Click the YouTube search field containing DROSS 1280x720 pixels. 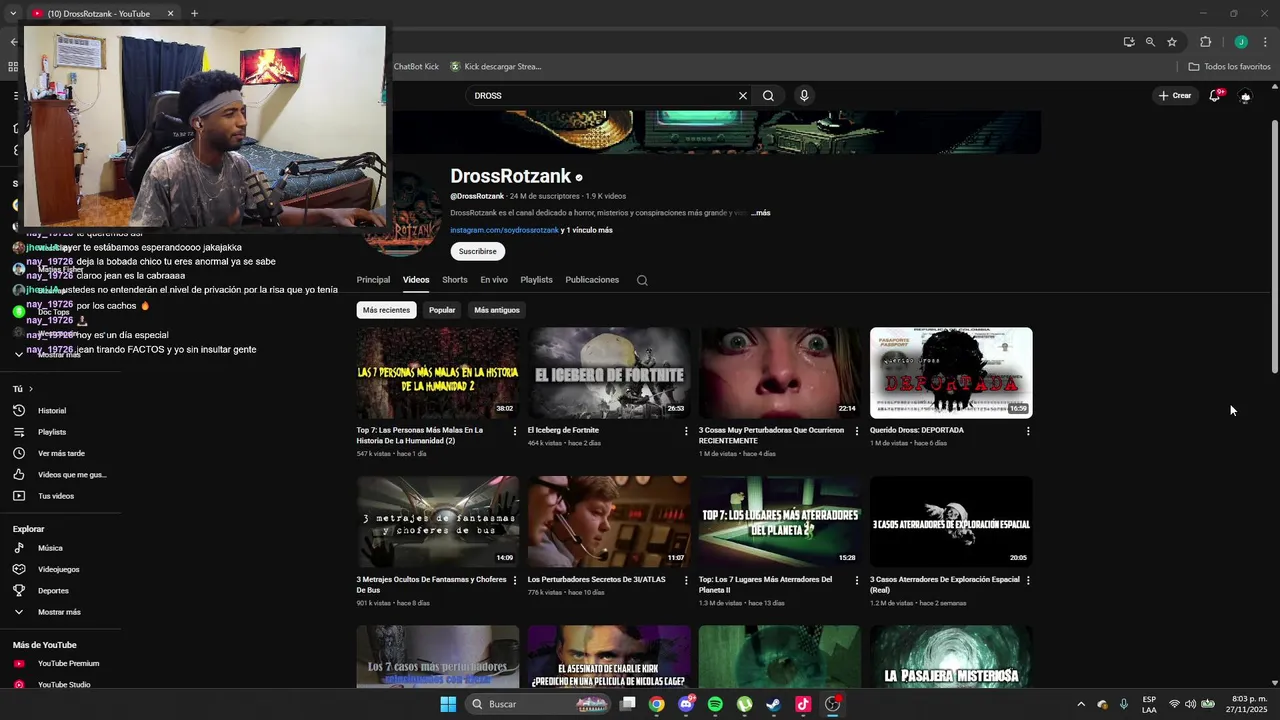click(x=600, y=96)
